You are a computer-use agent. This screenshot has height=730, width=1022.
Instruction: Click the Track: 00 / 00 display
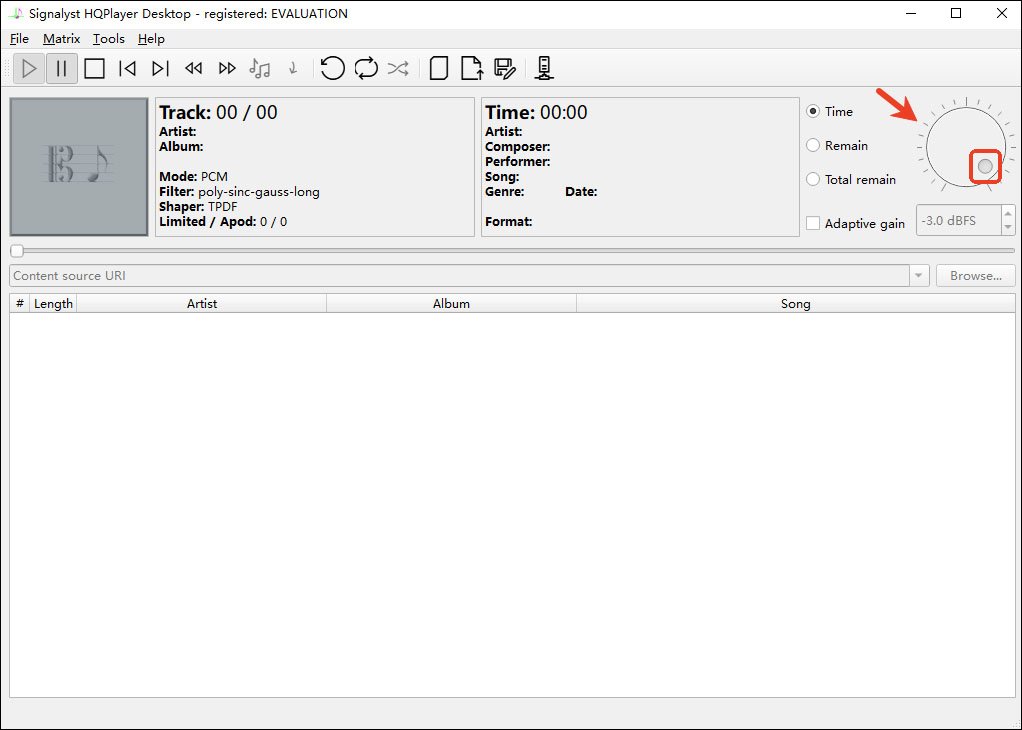(x=218, y=112)
